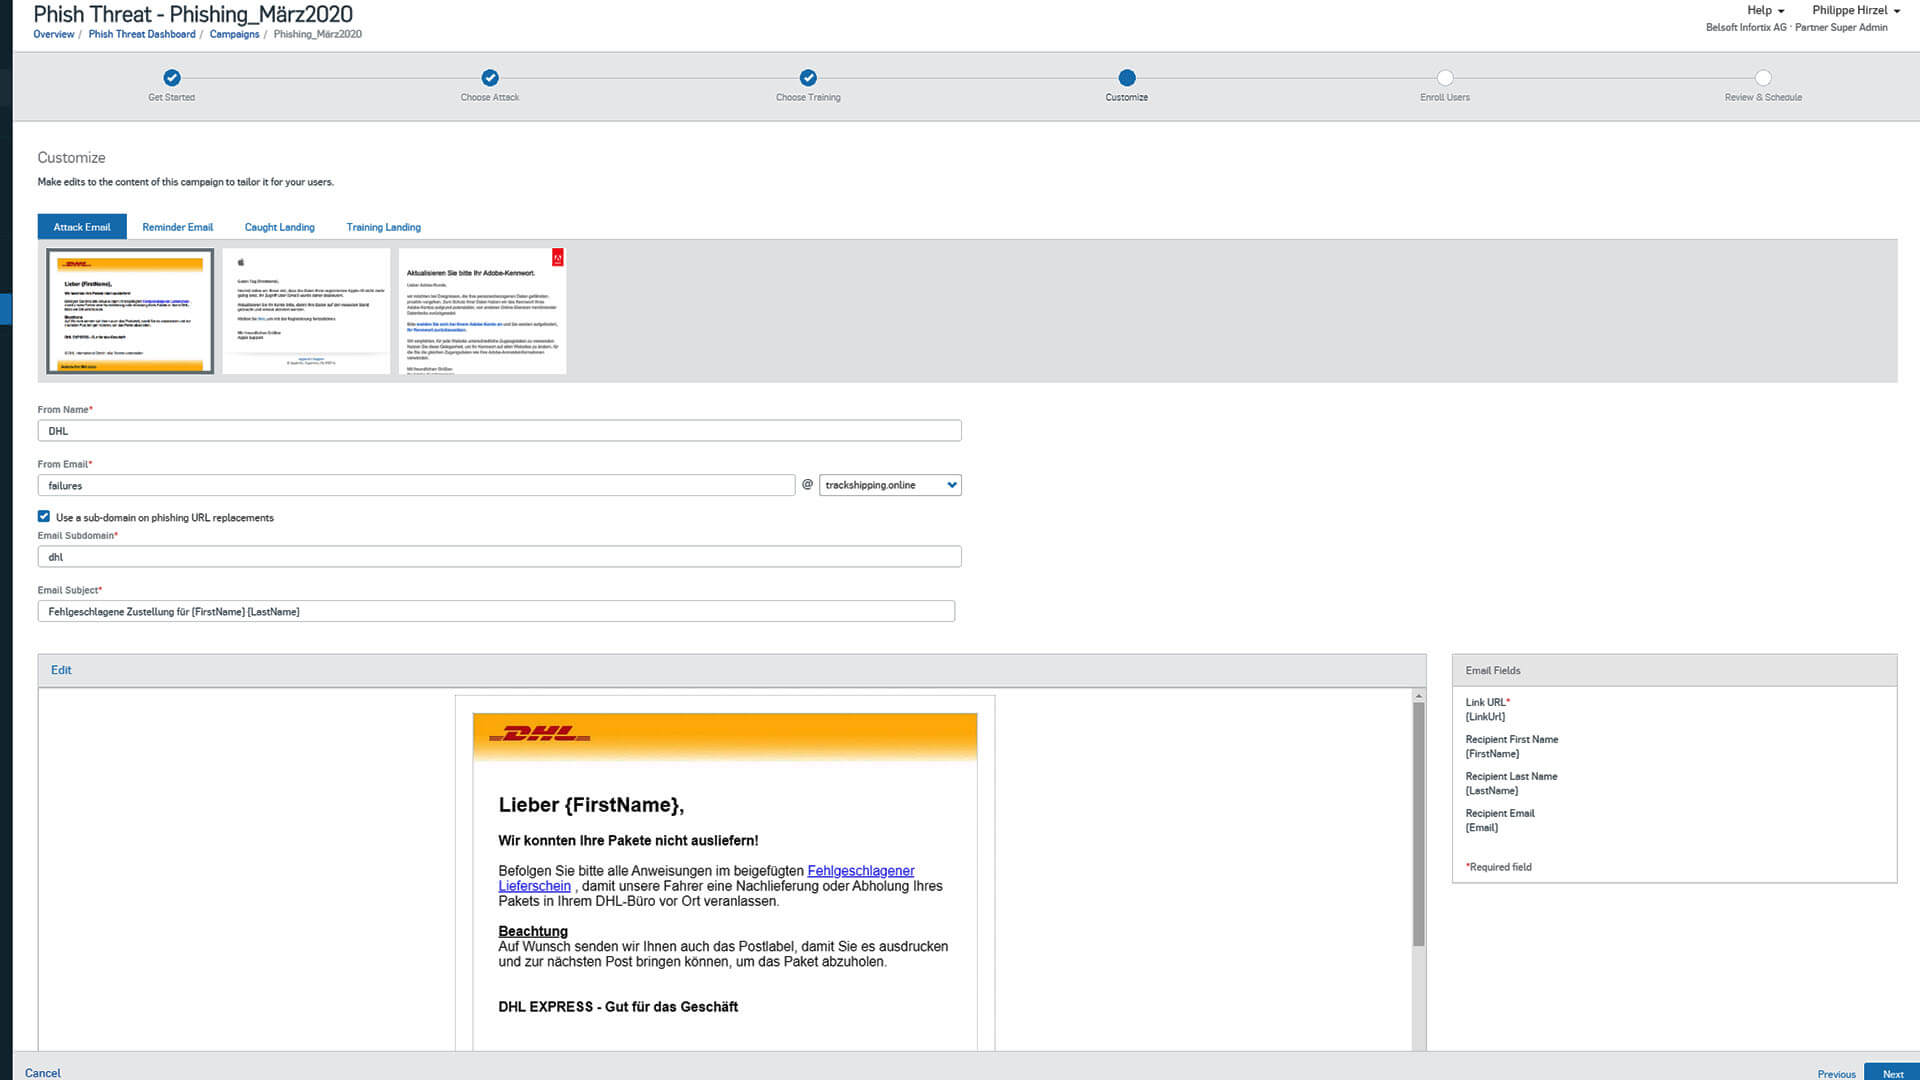This screenshot has width=1920, height=1080.
Task: Click 'DHL EXPRESS - Gut für das Geschäft' text
Action: click(x=618, y=1007)
